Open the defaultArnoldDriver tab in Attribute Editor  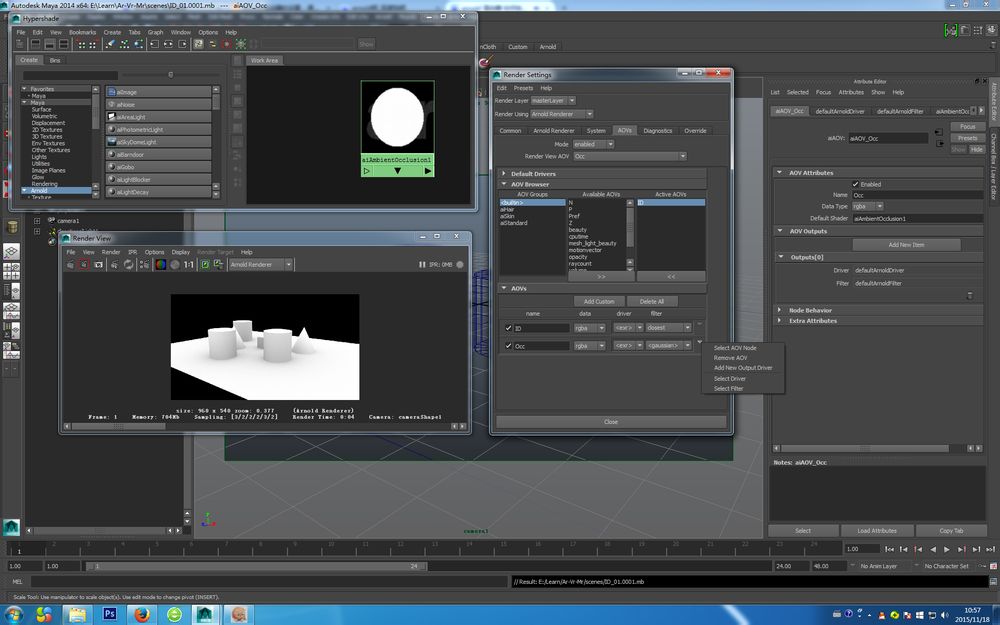[840, 111]
